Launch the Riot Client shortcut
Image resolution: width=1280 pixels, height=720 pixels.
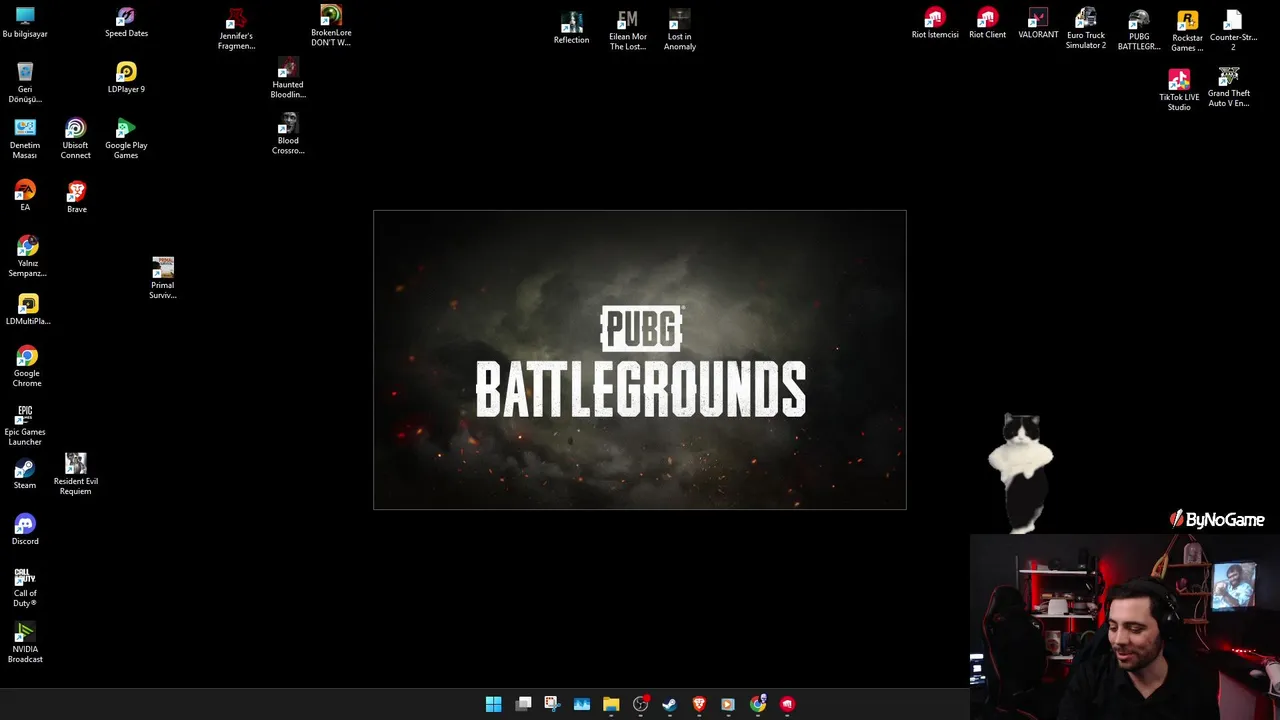[x=987, y=23]
